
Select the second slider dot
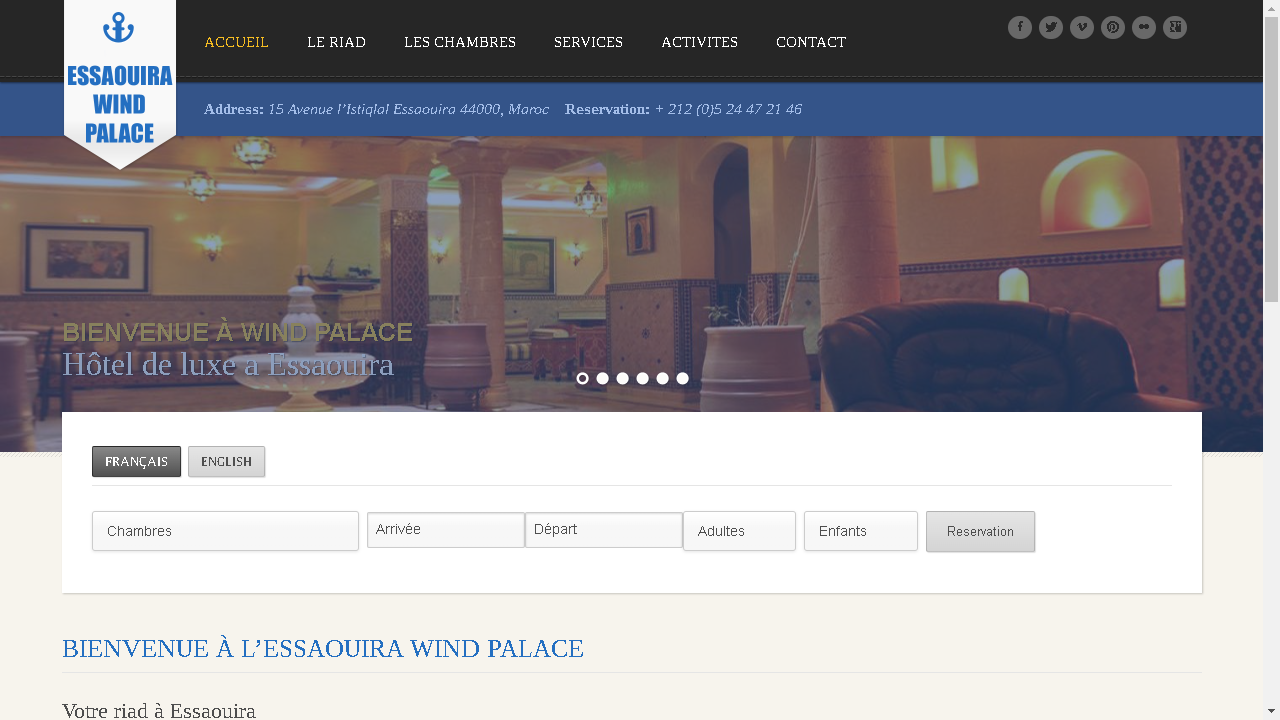coord(603,378)
